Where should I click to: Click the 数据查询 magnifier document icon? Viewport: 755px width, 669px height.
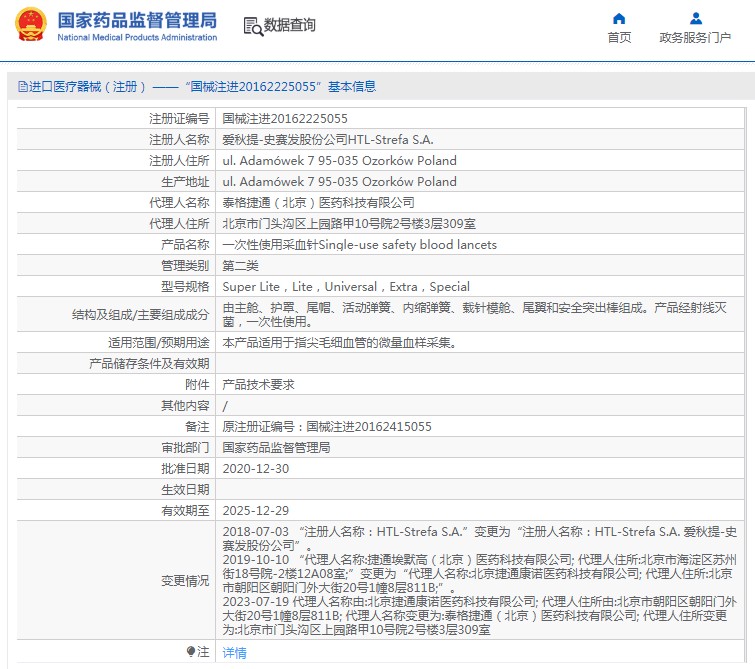[x=252, y=26]
